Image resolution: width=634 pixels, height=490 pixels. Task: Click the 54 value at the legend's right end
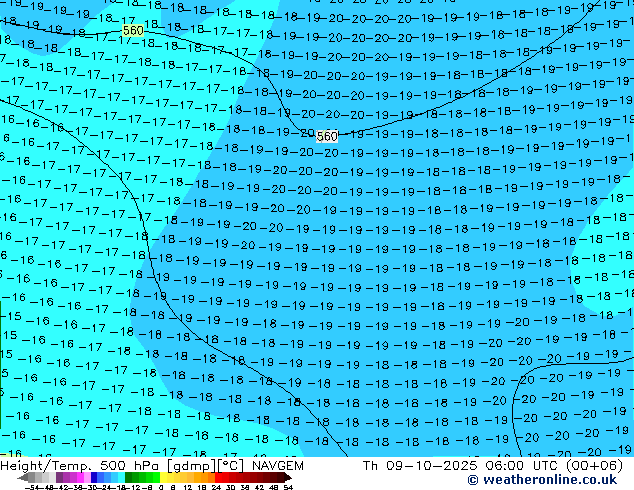[288, 487]
